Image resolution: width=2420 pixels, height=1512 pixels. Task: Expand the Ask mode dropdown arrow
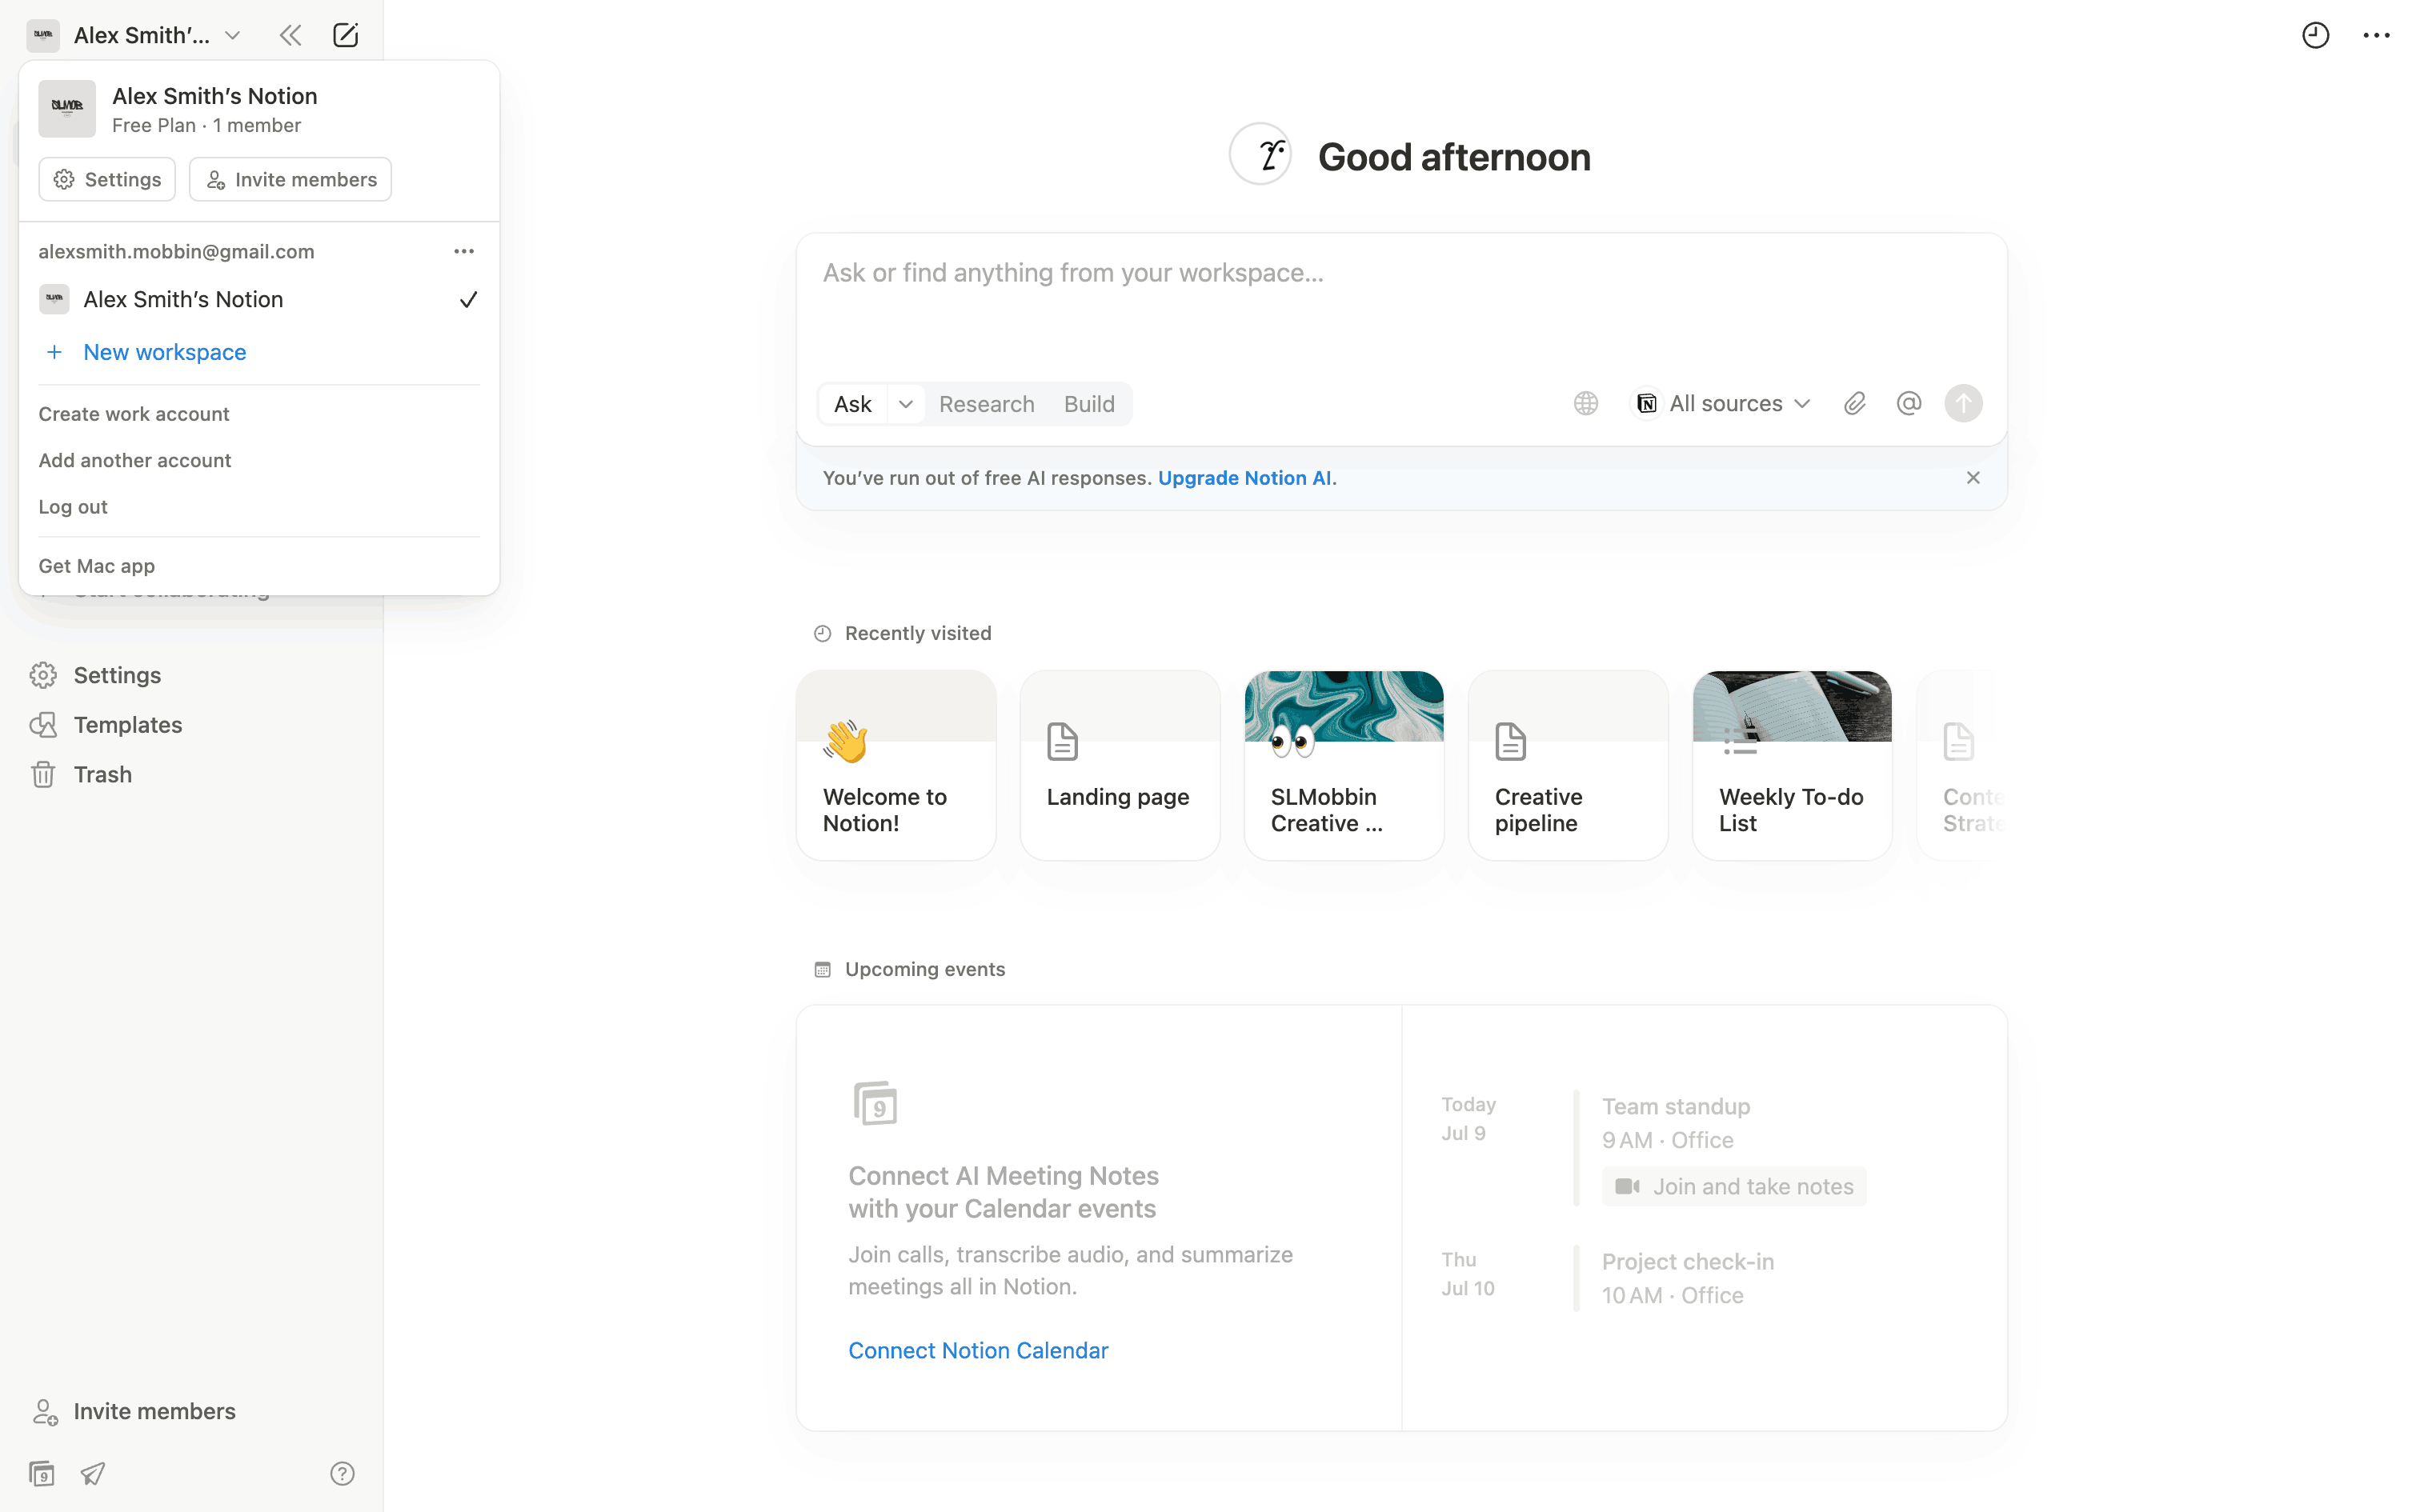[905, 404]
